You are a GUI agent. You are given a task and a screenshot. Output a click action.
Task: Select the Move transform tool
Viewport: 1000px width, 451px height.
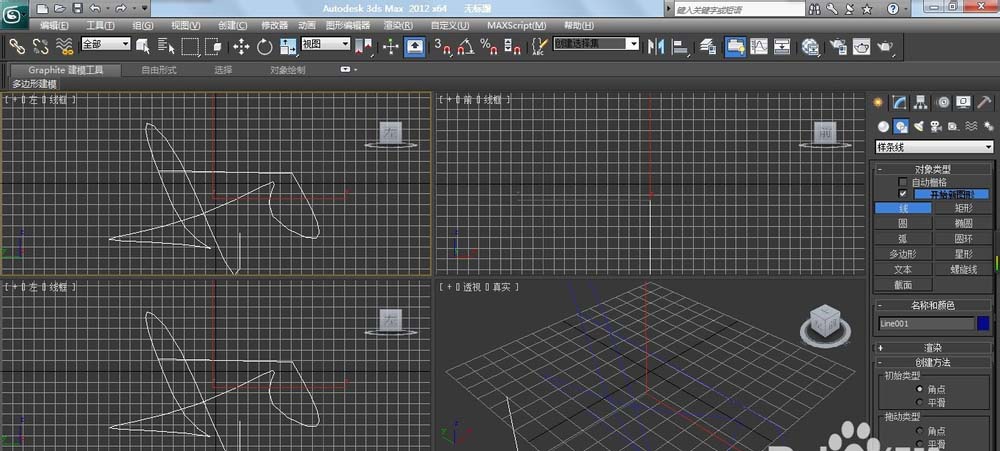coord(241,46)
